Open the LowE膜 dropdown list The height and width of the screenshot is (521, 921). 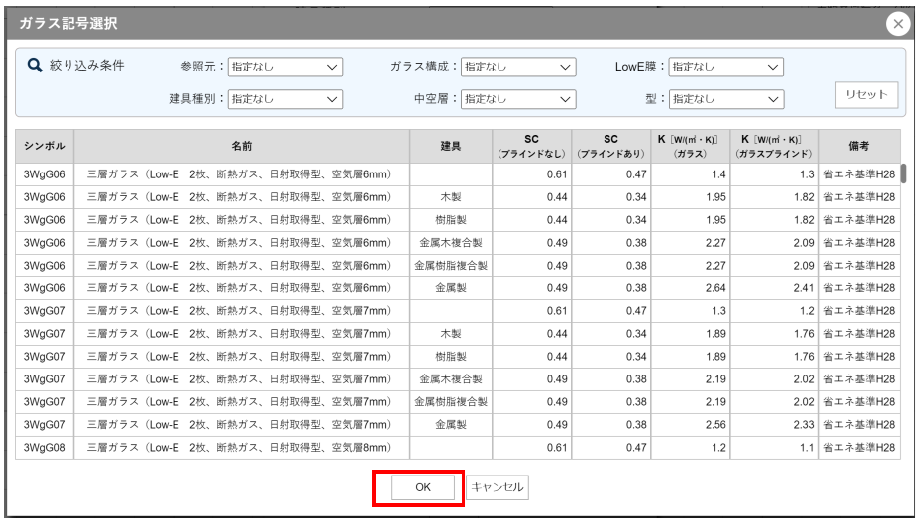725,67
